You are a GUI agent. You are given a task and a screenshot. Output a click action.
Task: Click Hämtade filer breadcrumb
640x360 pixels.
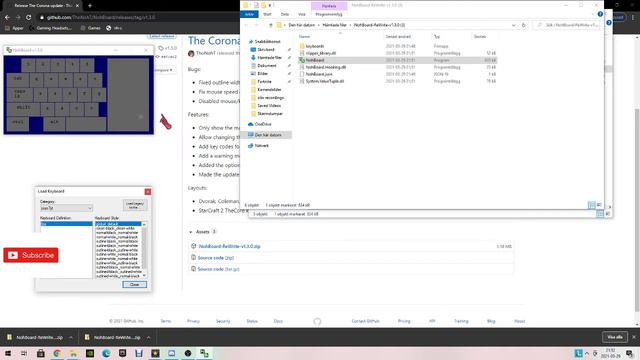(334, 25)
